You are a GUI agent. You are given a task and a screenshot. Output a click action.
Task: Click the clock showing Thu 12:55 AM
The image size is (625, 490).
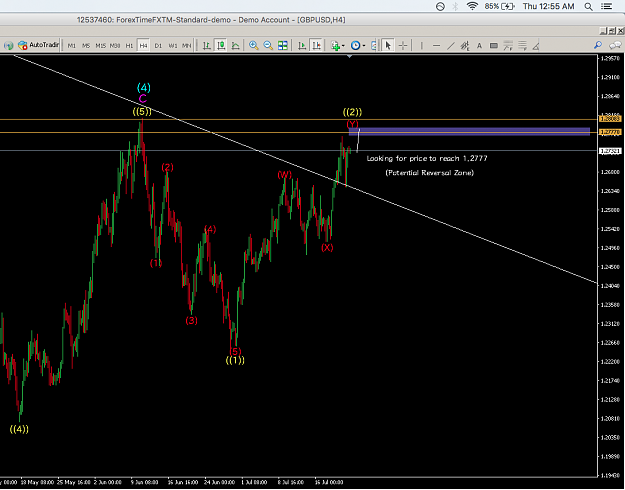coord(548,6)
